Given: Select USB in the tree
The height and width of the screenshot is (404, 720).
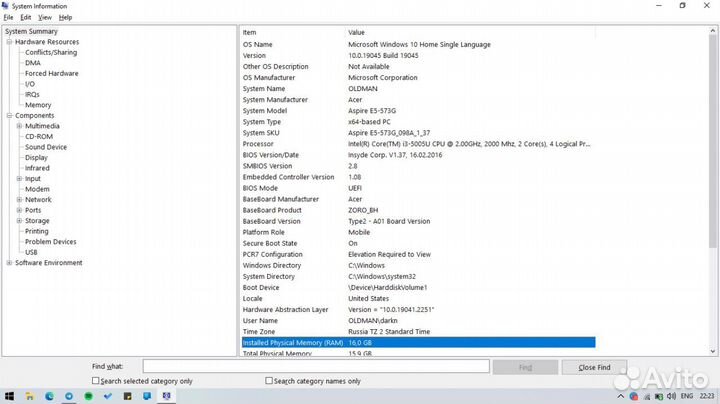Looking at the screenshot, I should [x=31, y=252].
